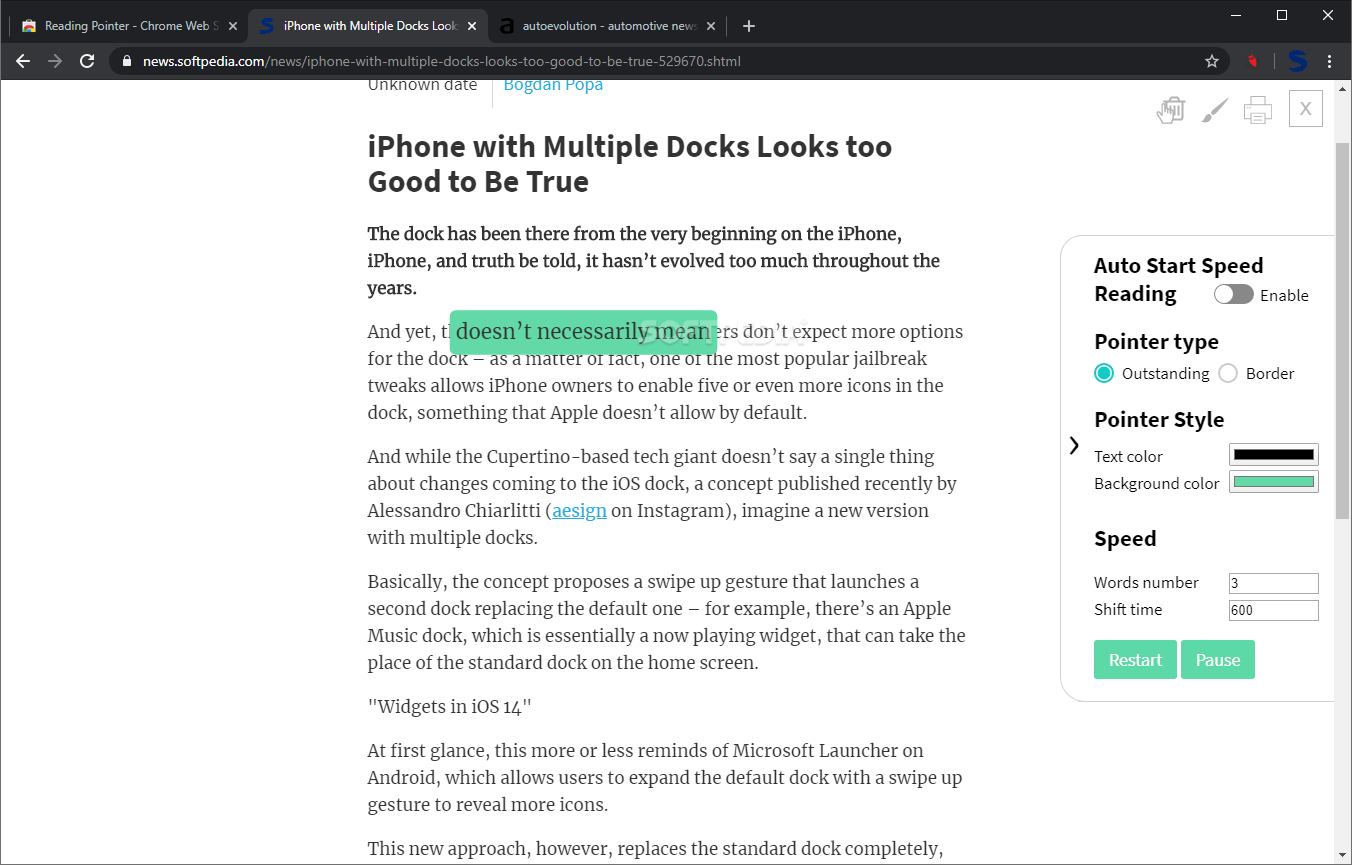This screenshot has height=865, width=1352.
Task: Click the "Words number" label
Action: tap(1146, 583)
